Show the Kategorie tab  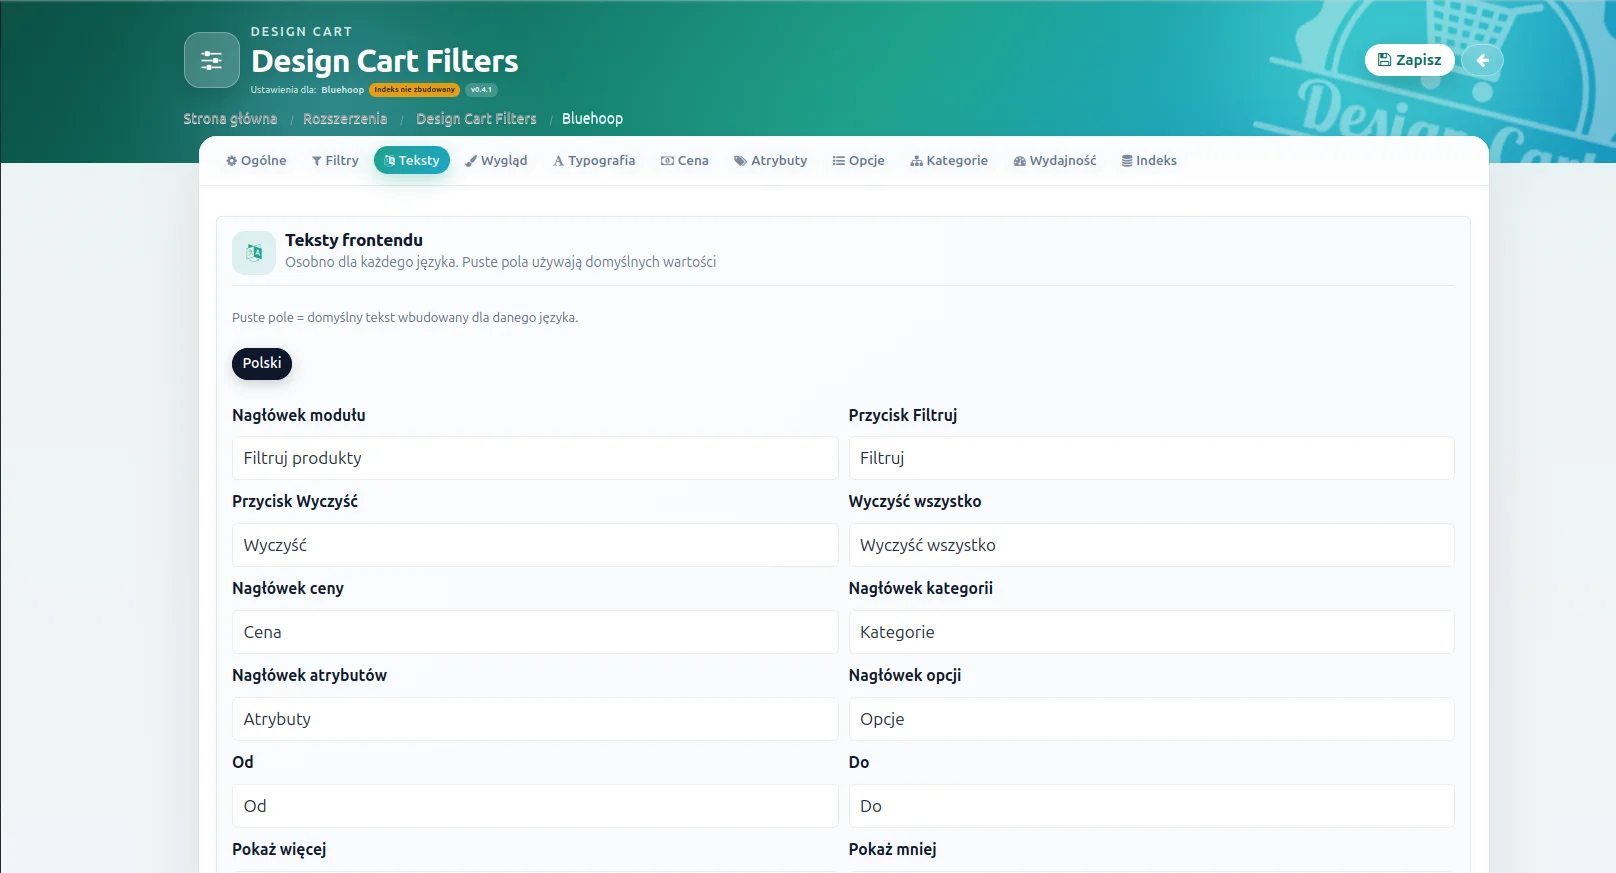pyautogui.click(x=949, y=160)
